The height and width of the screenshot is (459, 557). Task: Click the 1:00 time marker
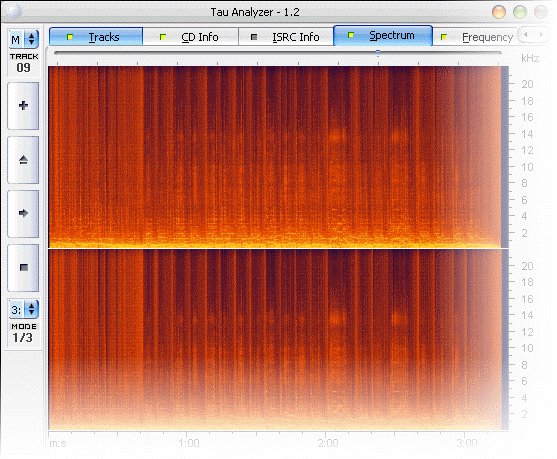coord(189,443)
